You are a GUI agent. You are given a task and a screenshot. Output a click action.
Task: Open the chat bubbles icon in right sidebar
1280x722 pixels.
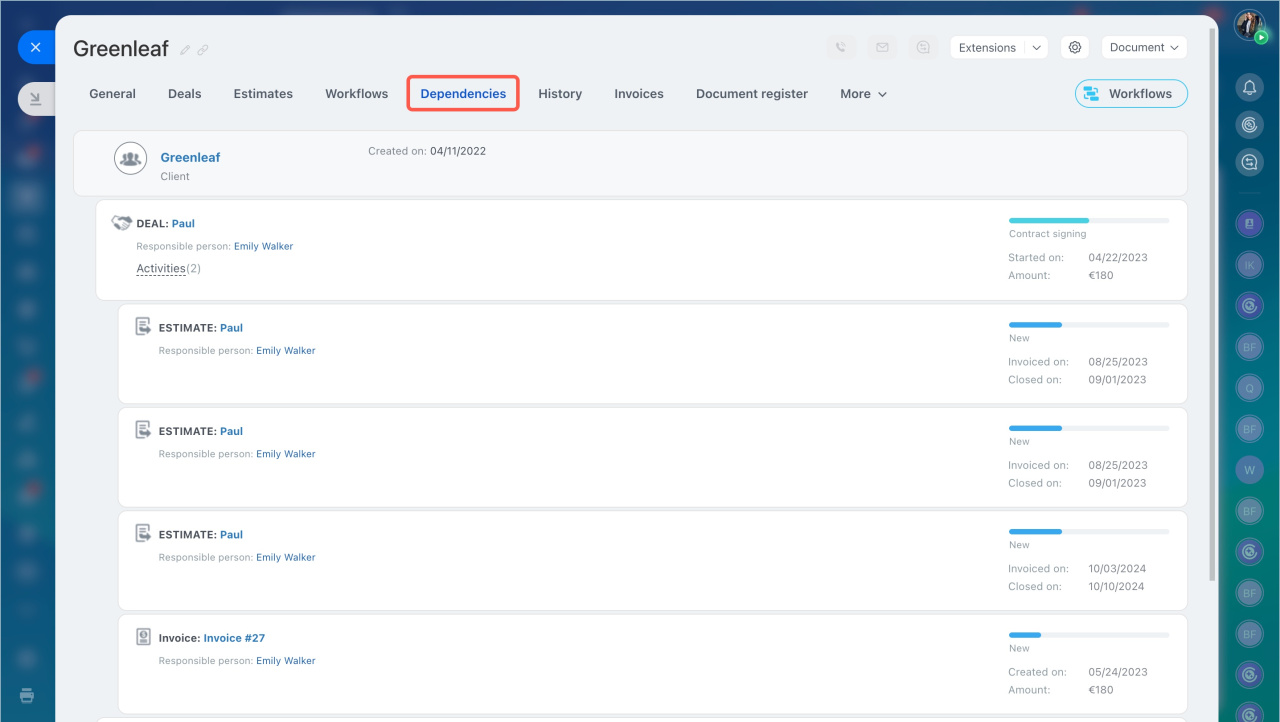coord(1249,162)
